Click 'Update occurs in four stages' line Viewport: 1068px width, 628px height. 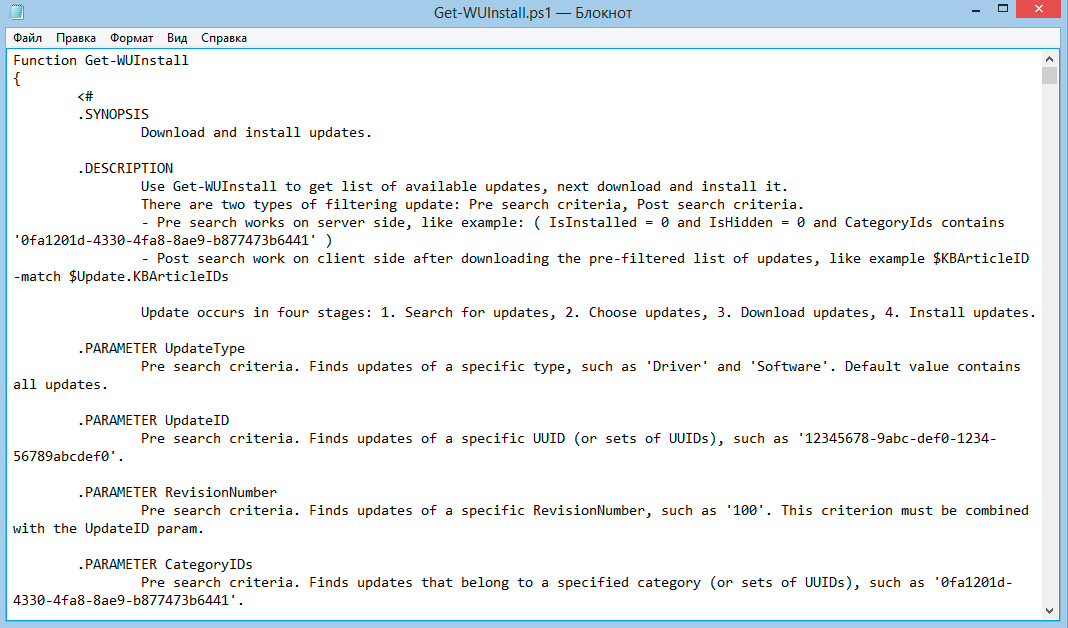588,313
